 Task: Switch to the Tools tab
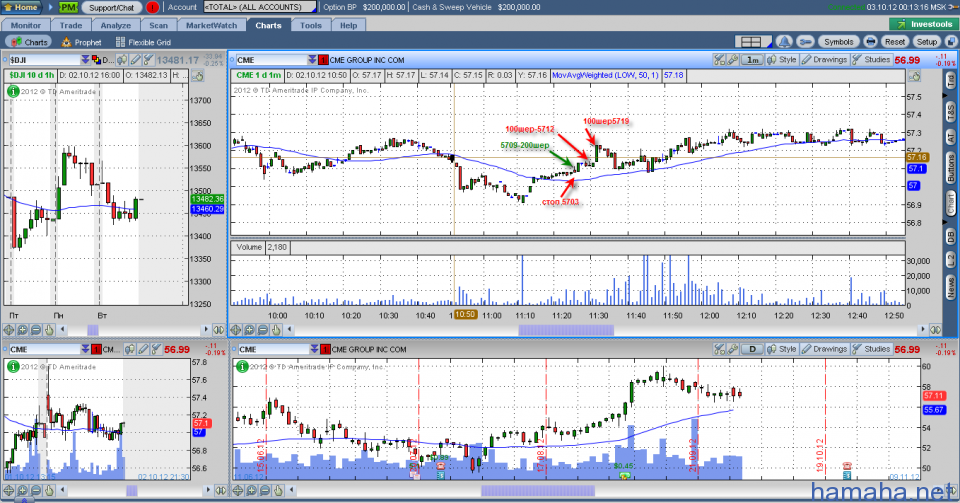tap(310, 25)
